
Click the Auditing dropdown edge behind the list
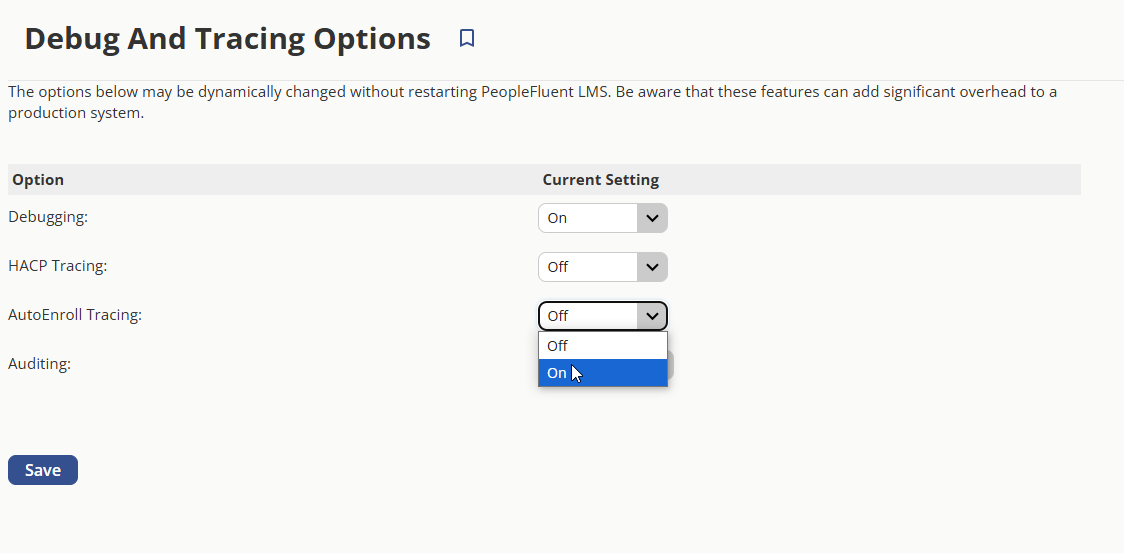pyautogui.click(x=670, y=364)
